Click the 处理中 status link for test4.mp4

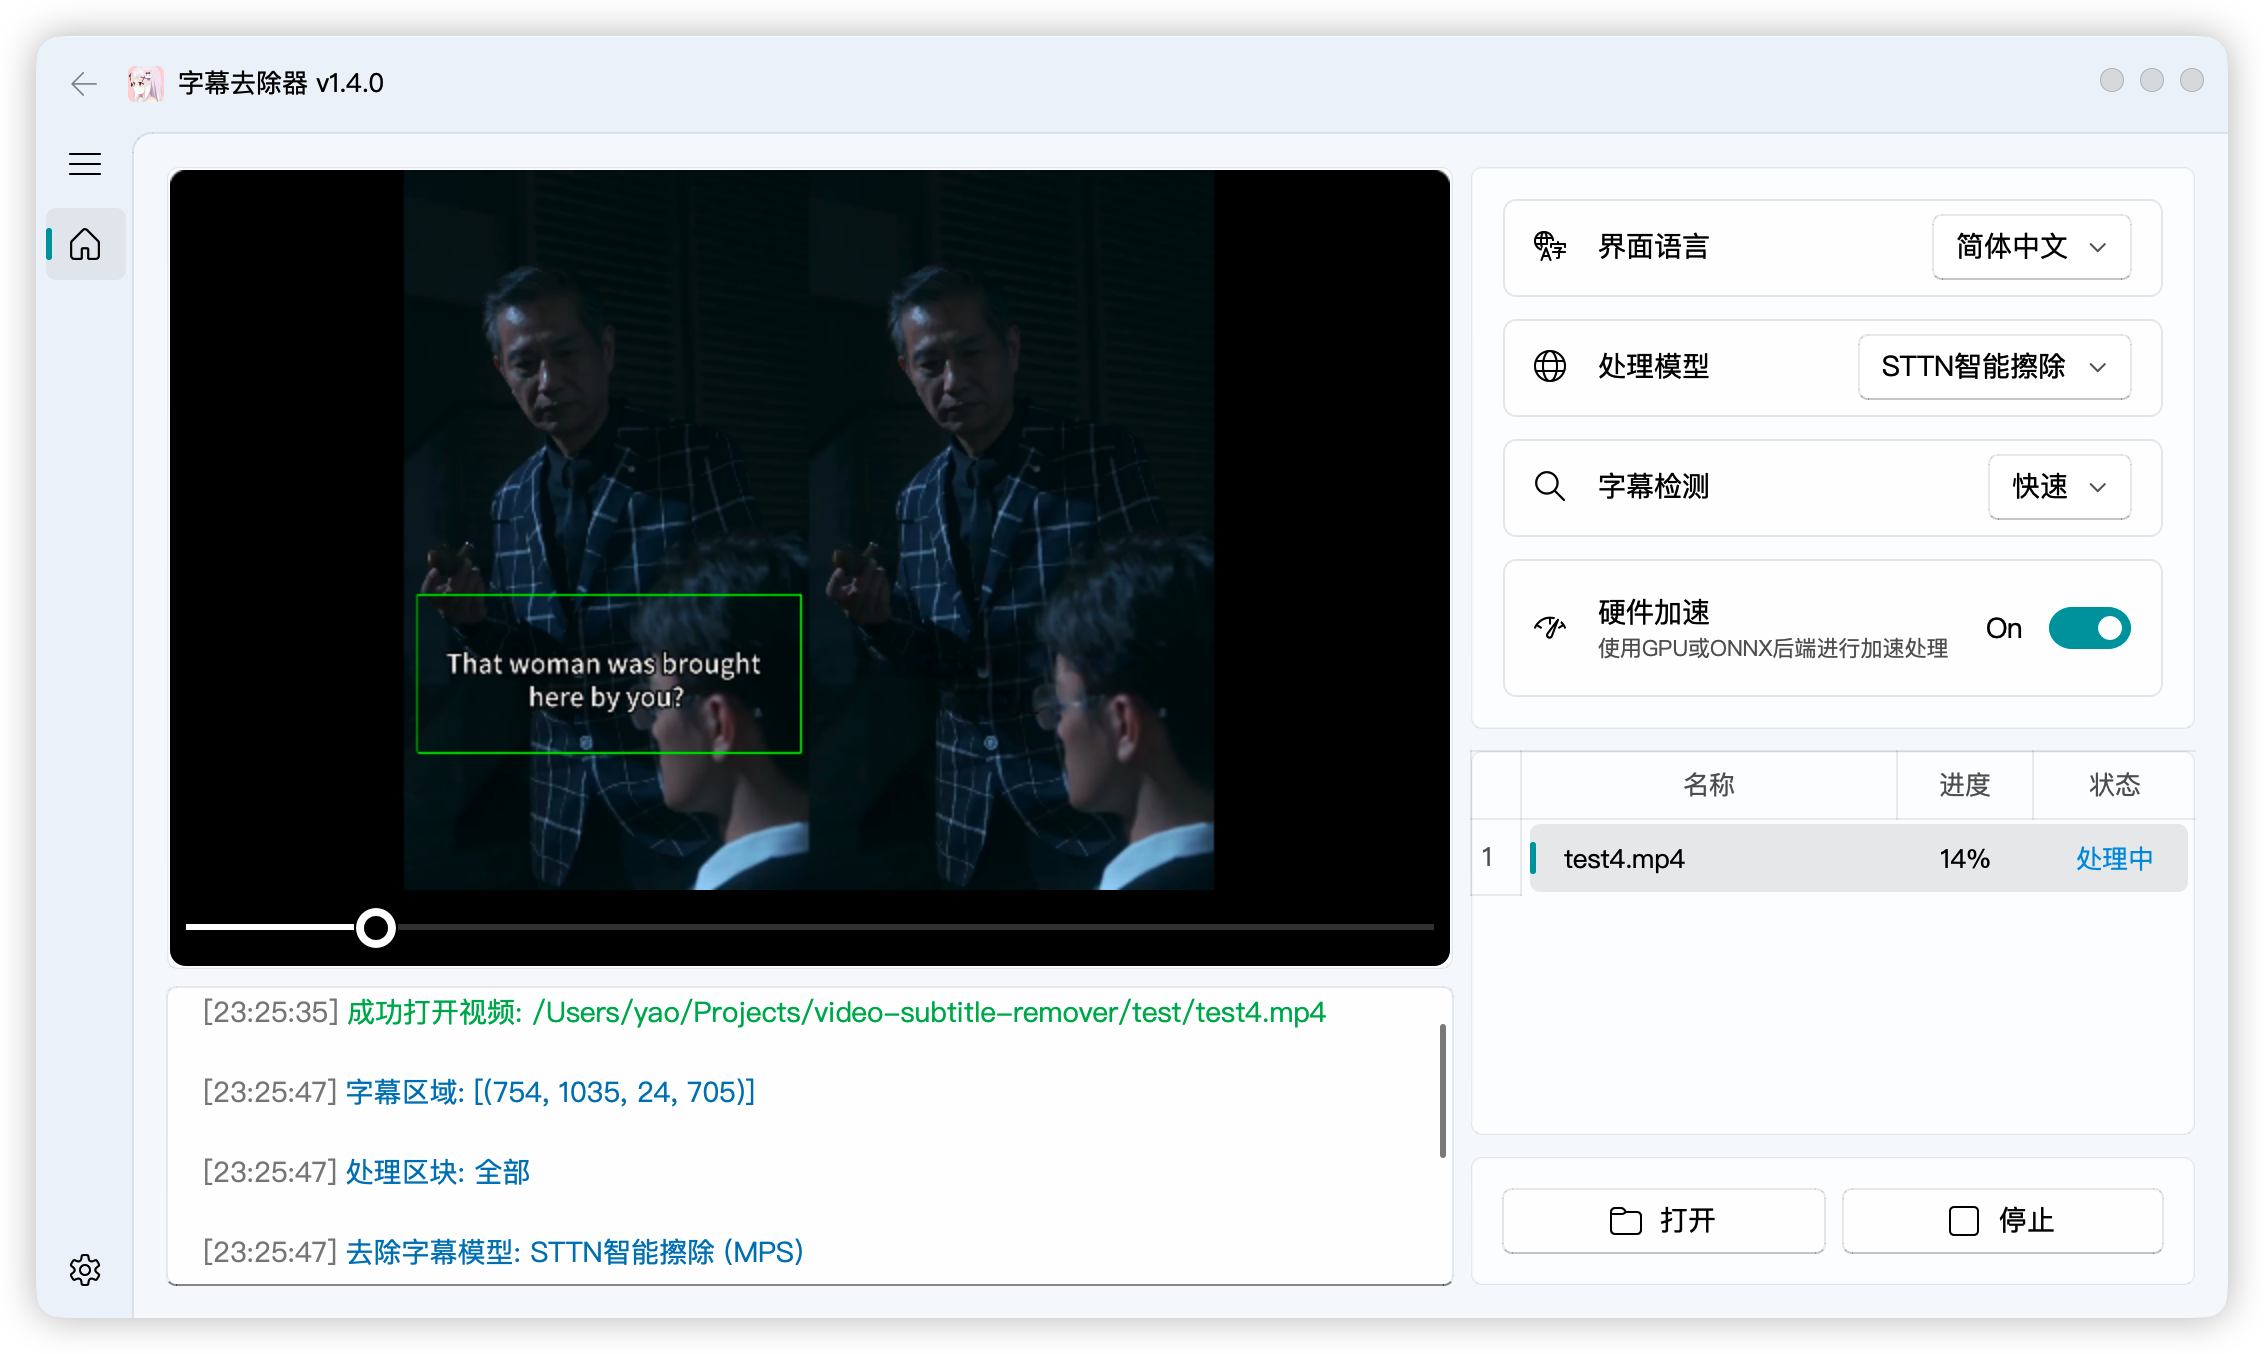2114,858
